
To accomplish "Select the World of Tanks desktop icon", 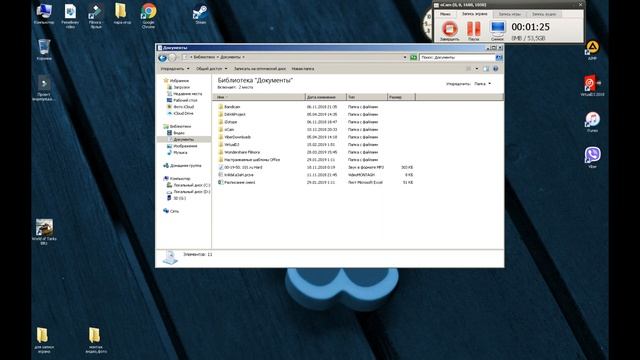I will 44,232.
